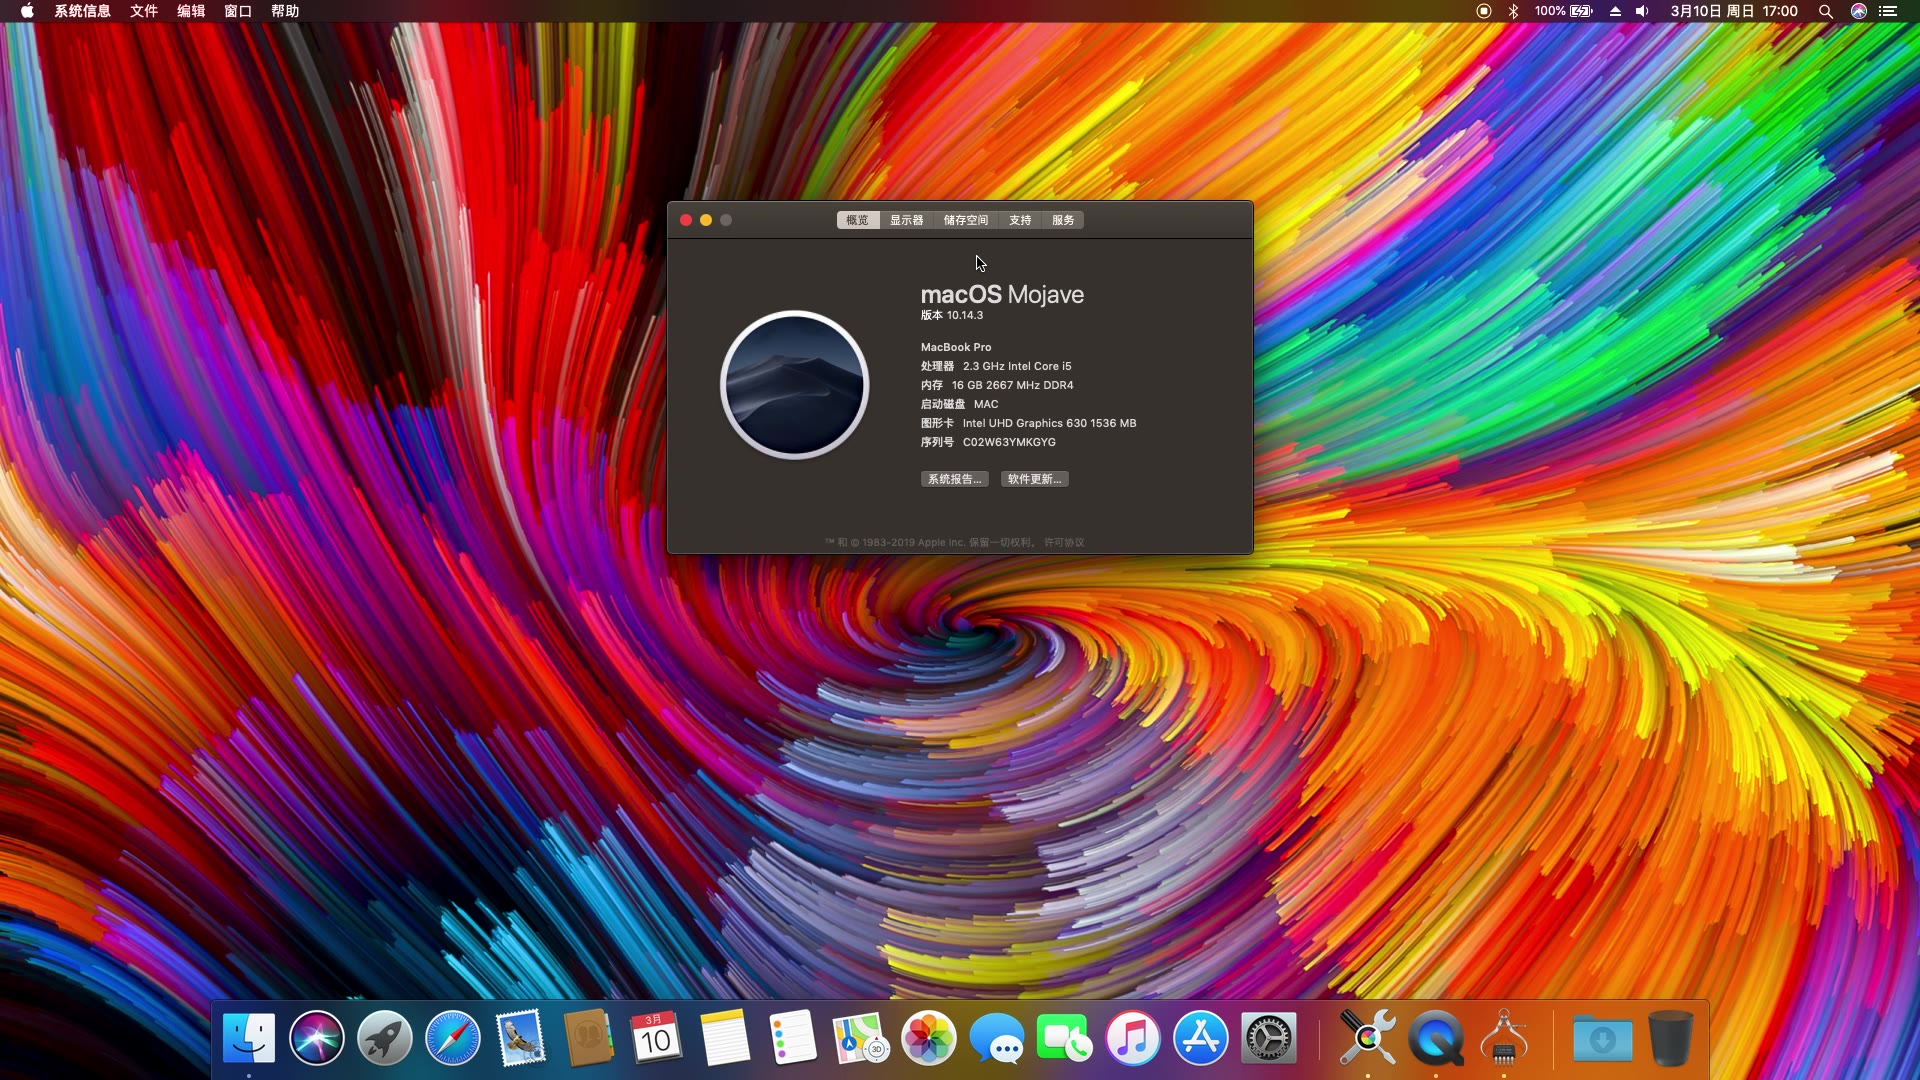The width and height of the screenshot is (1920, 1080).
Task: Click the 系统报告... button
Action: (954, 479)
